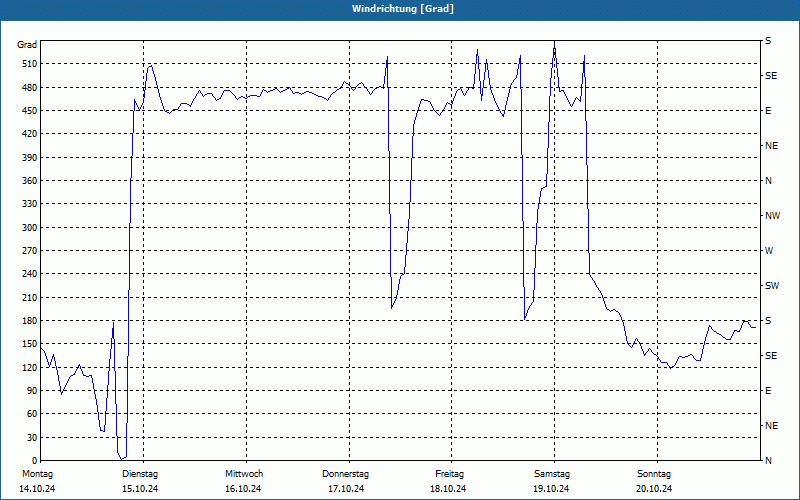This screenshot has height=500, width=800.
Task: Select the Montag day label
Action: pos(37,474)
